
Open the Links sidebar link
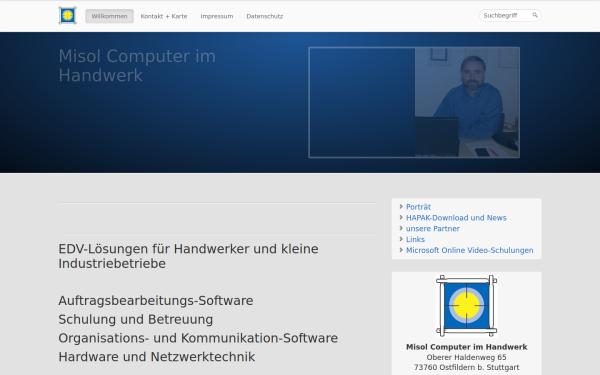point(415,239)
